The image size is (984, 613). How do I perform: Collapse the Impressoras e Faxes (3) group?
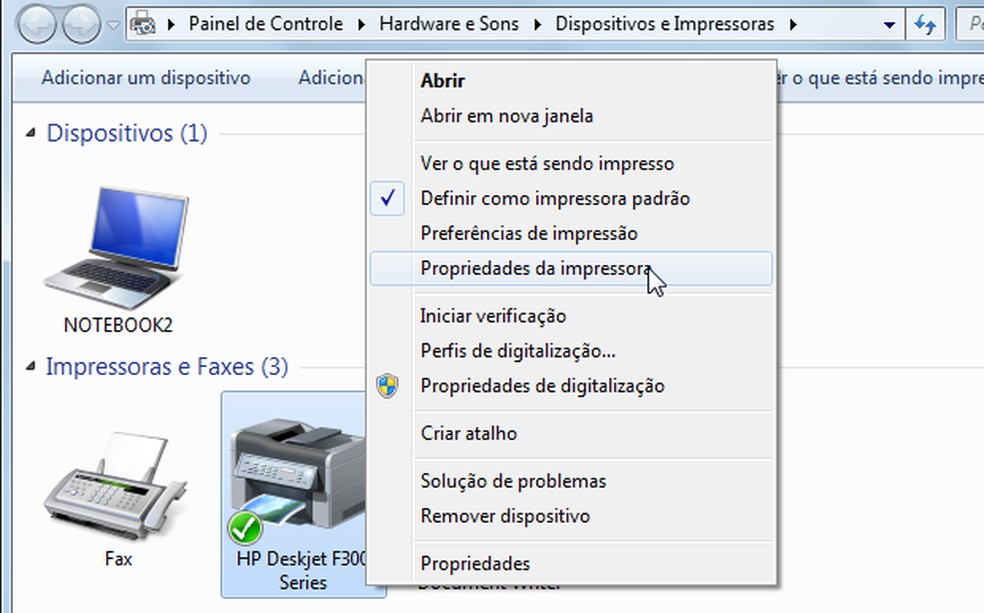coord(31,367)
